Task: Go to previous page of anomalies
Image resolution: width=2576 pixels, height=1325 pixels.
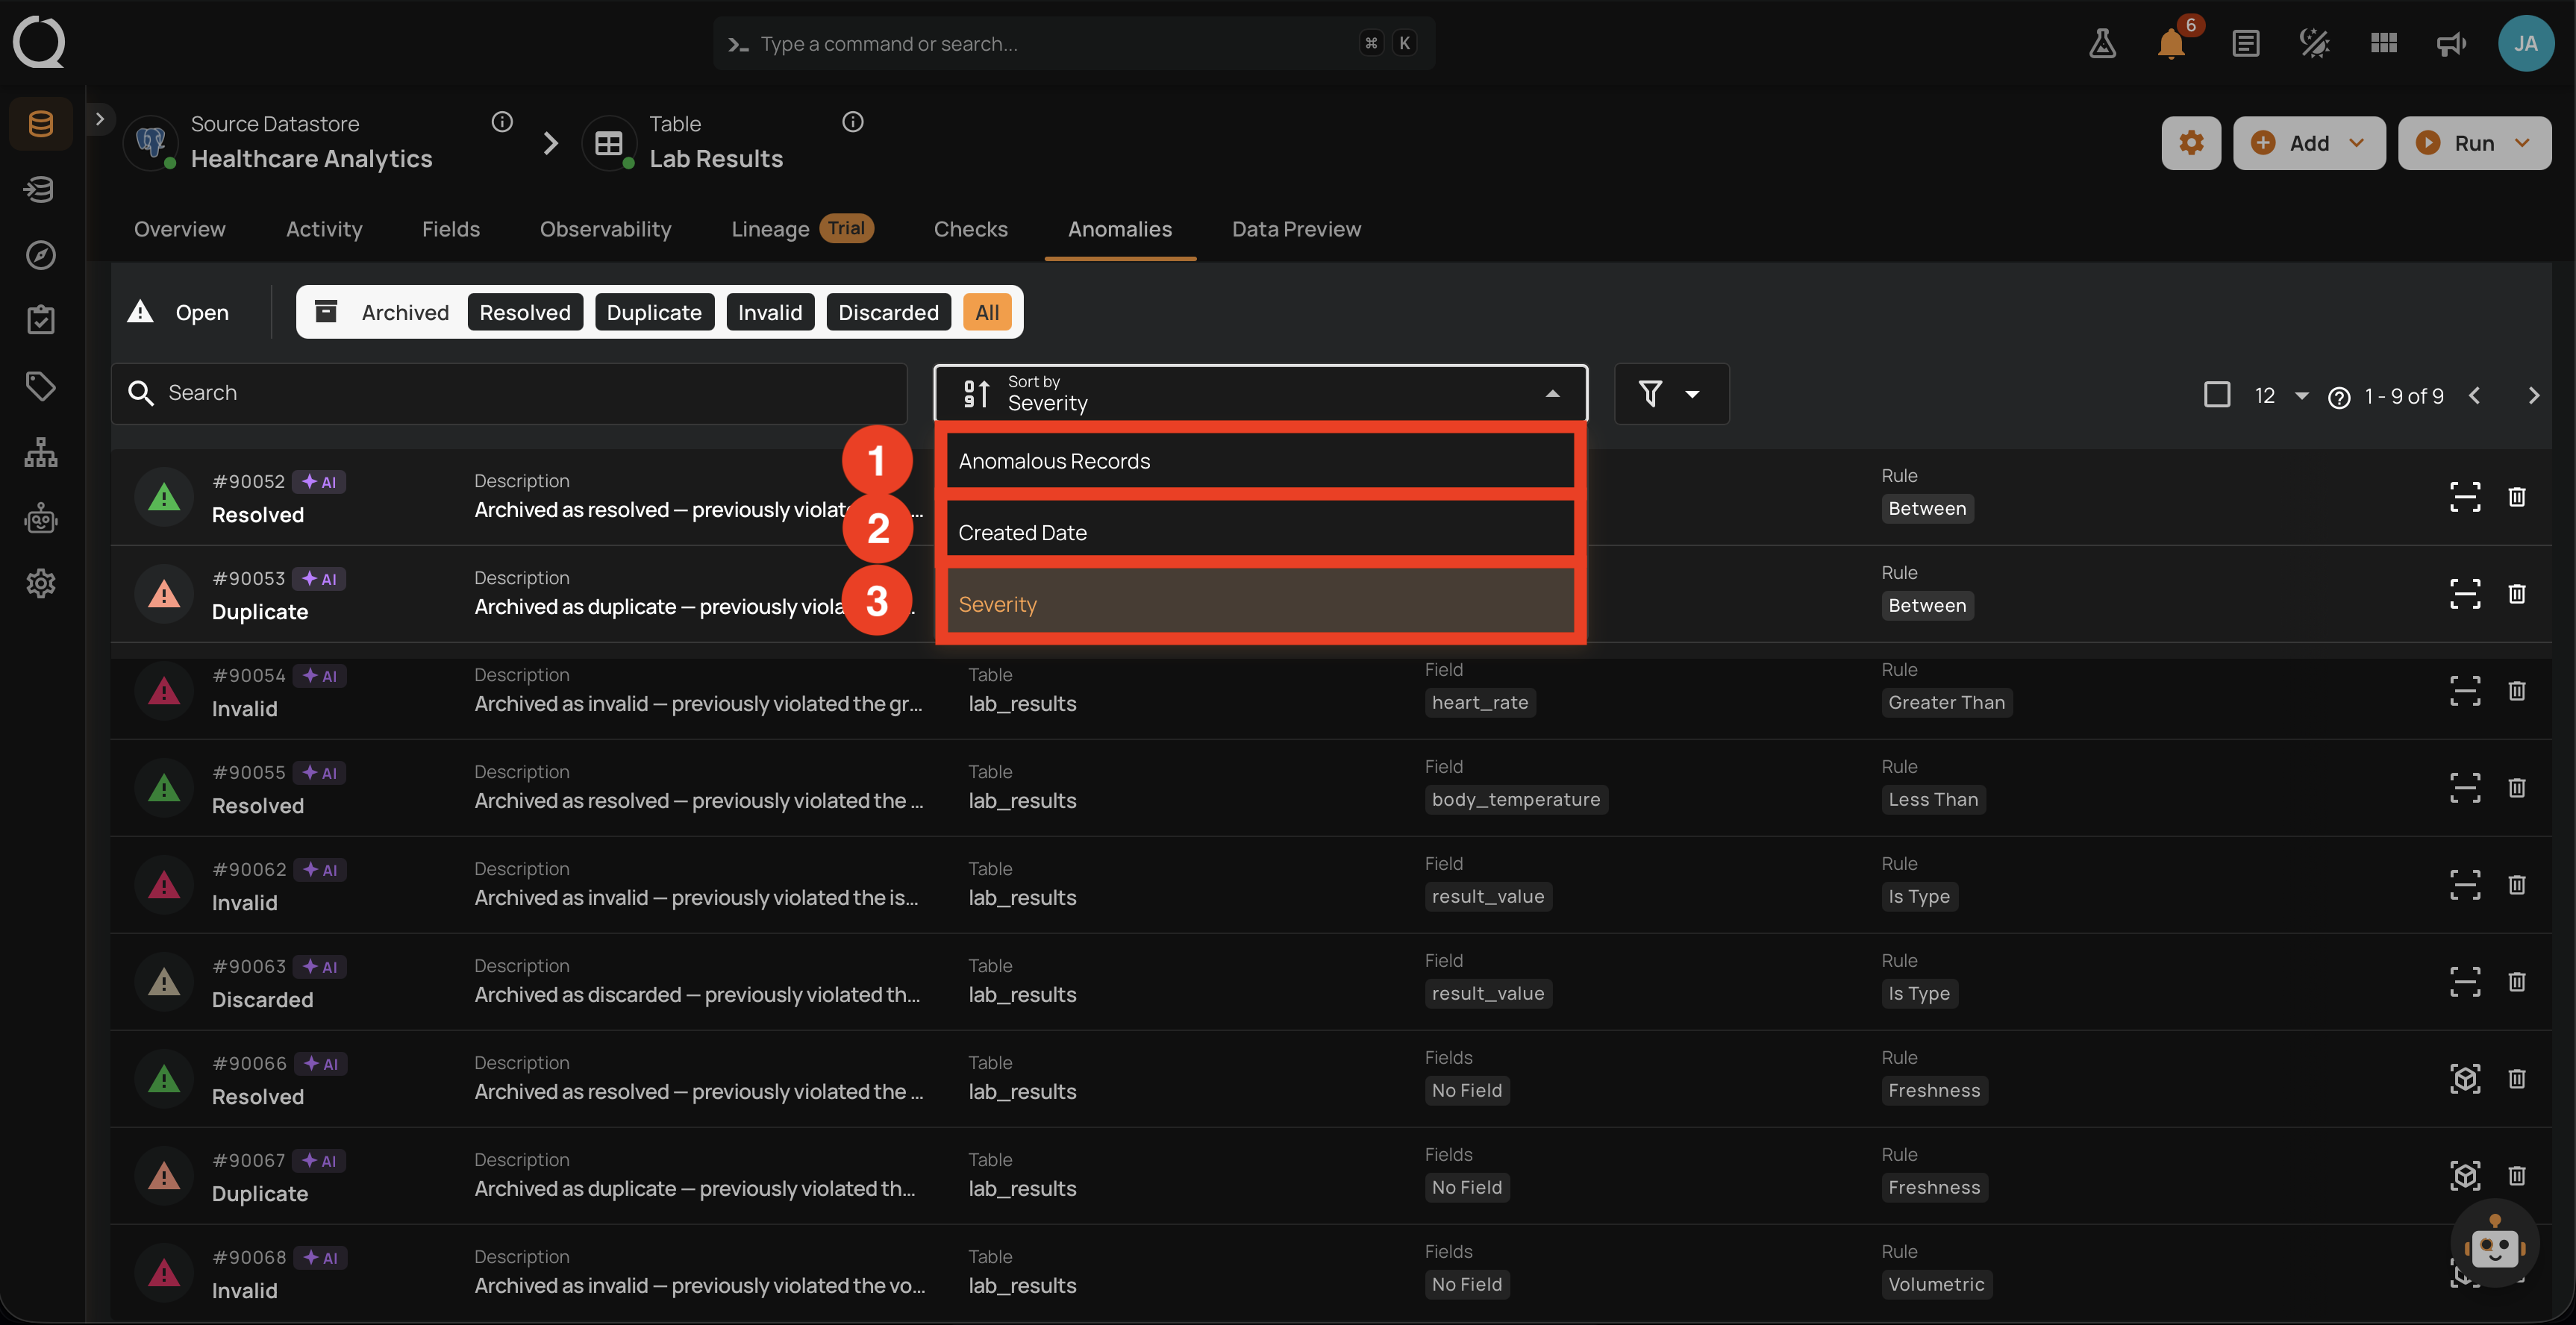Action: coord(2474,396)
